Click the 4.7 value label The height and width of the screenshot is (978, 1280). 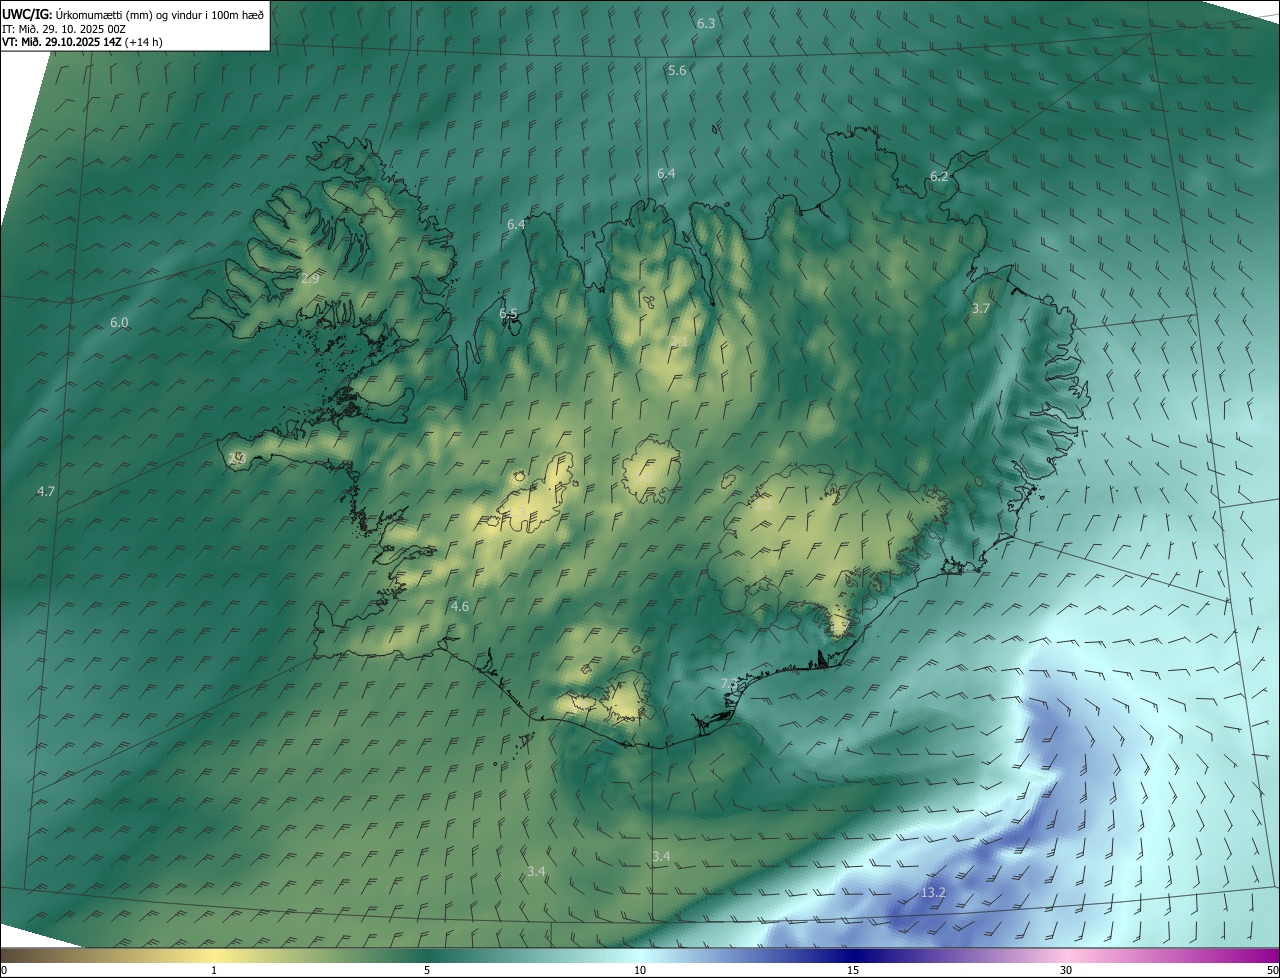46,491
